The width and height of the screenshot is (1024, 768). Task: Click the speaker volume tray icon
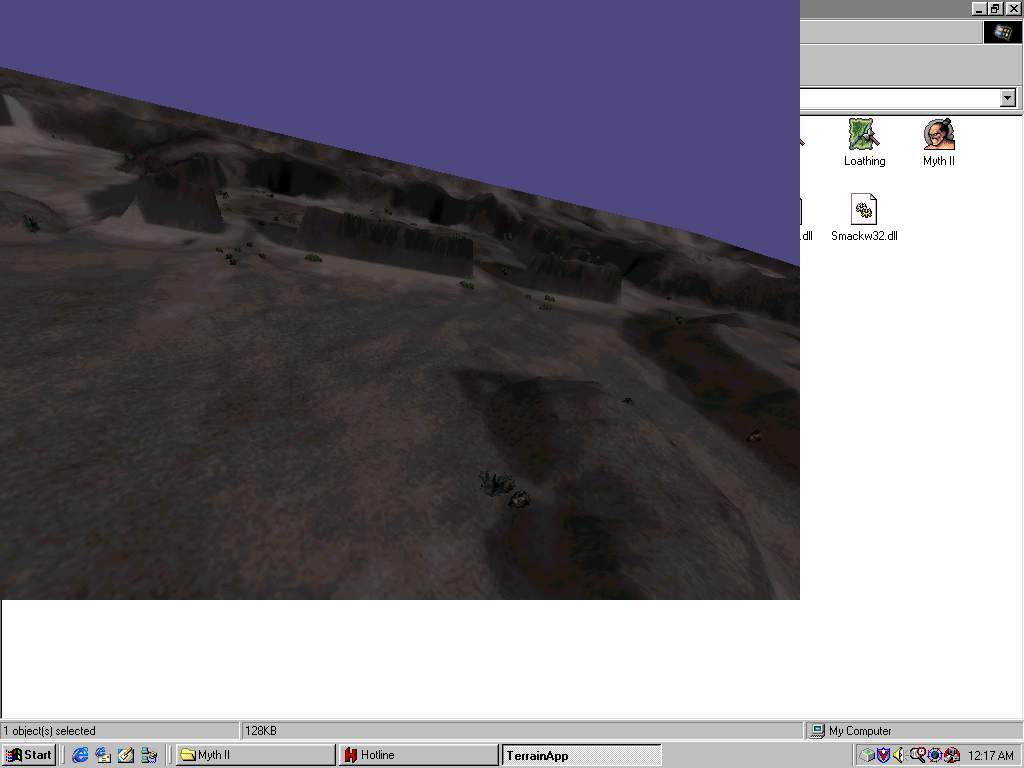(899, 755)
